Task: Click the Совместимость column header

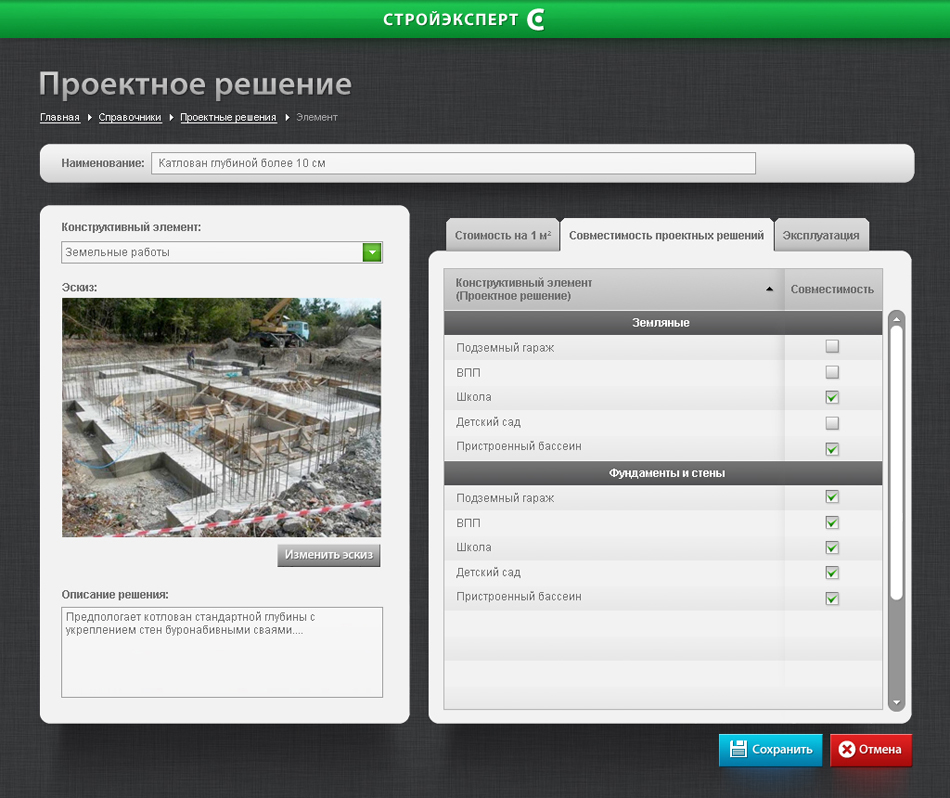Action: (832, 290)
